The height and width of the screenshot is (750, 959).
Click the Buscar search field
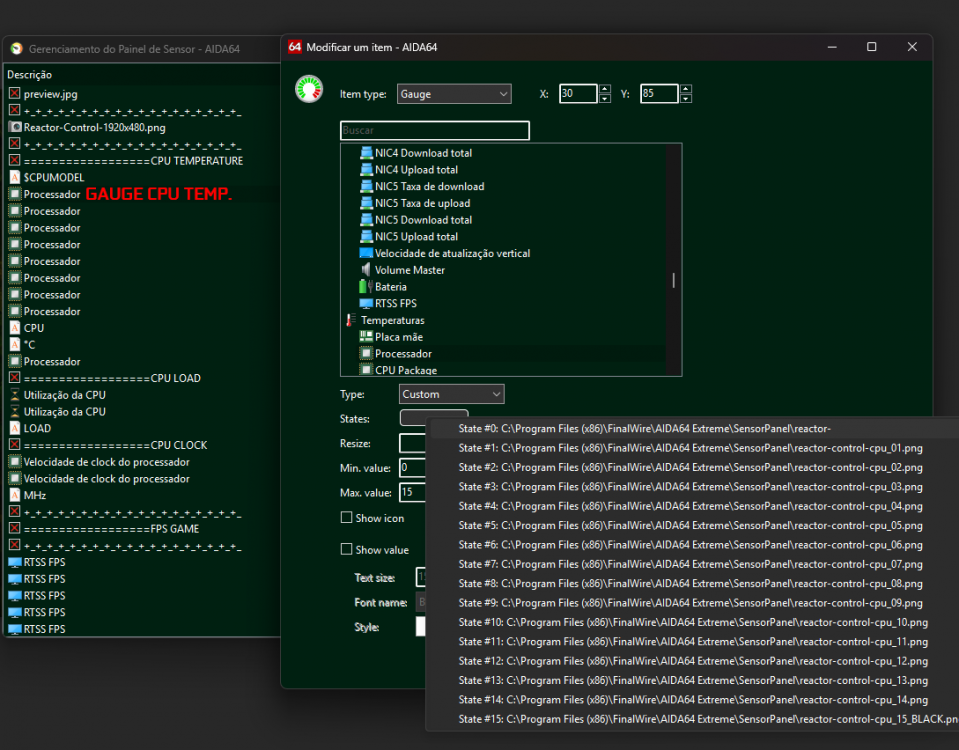(x=434, y=131)
